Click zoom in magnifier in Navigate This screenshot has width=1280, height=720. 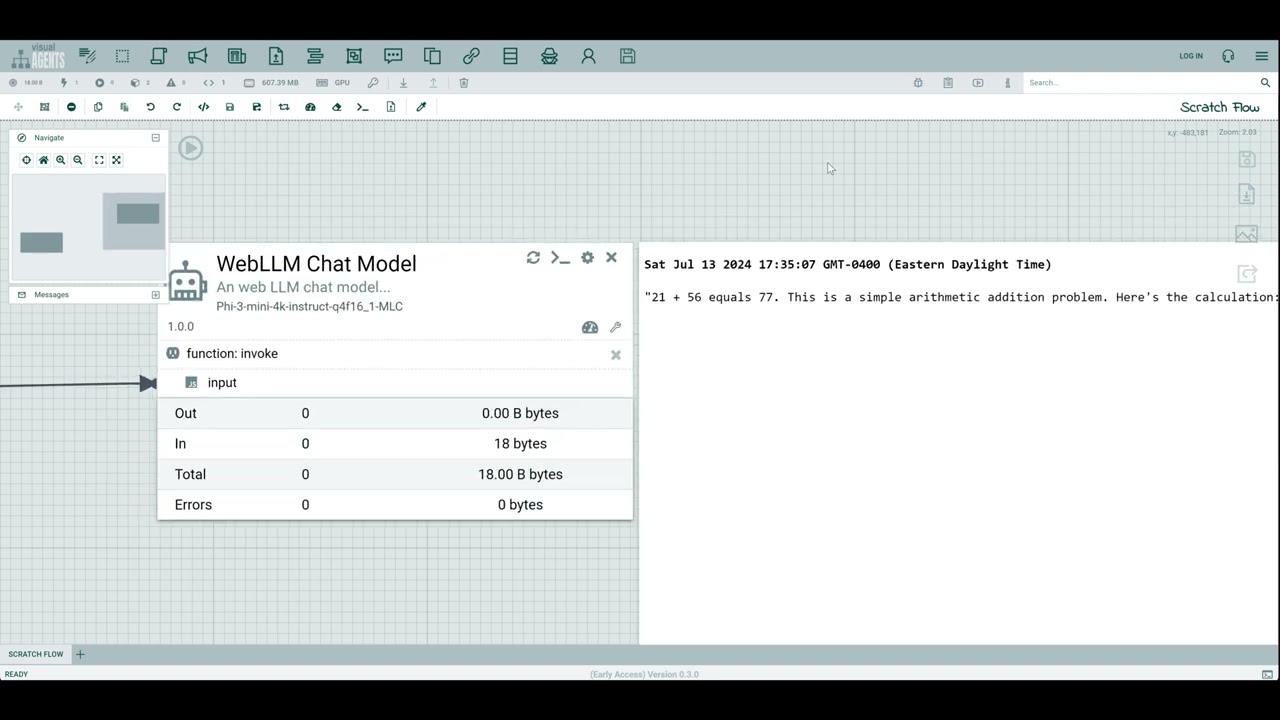(x=60, y=160)
